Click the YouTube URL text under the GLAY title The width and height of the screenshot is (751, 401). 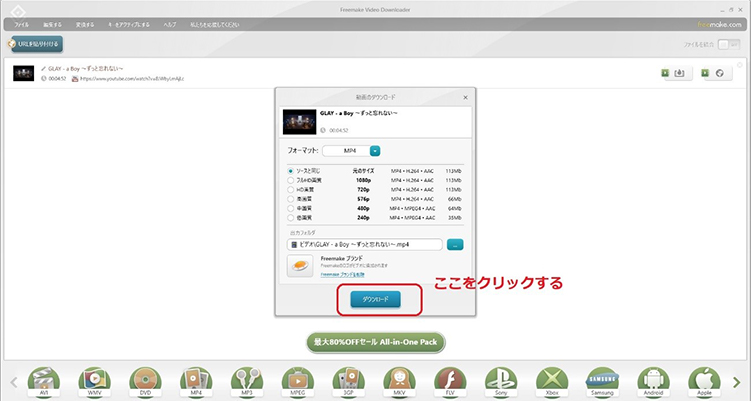[x=132, y=79]
